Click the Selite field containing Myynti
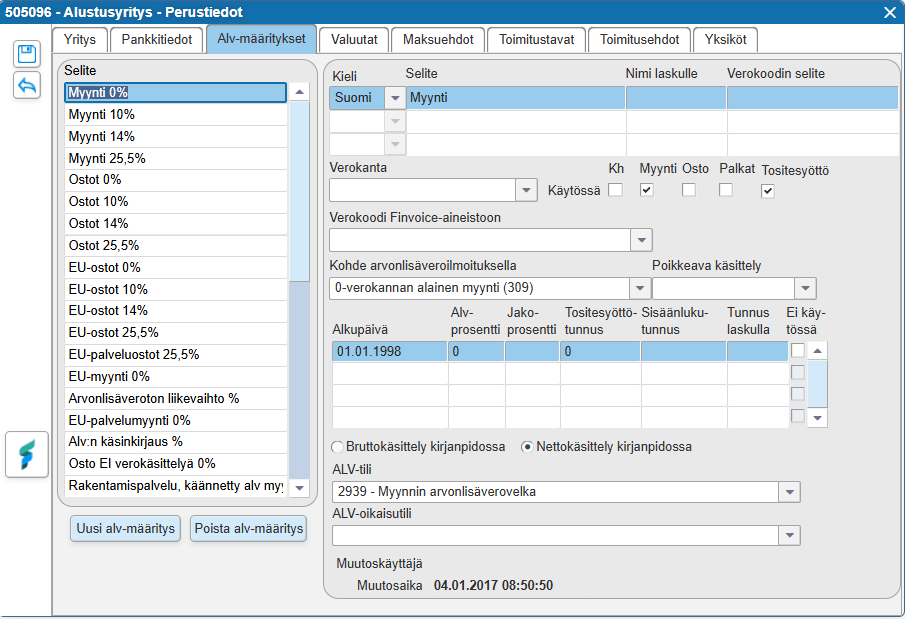This screenshot has width=905, height=619. (x=516, y=98)
